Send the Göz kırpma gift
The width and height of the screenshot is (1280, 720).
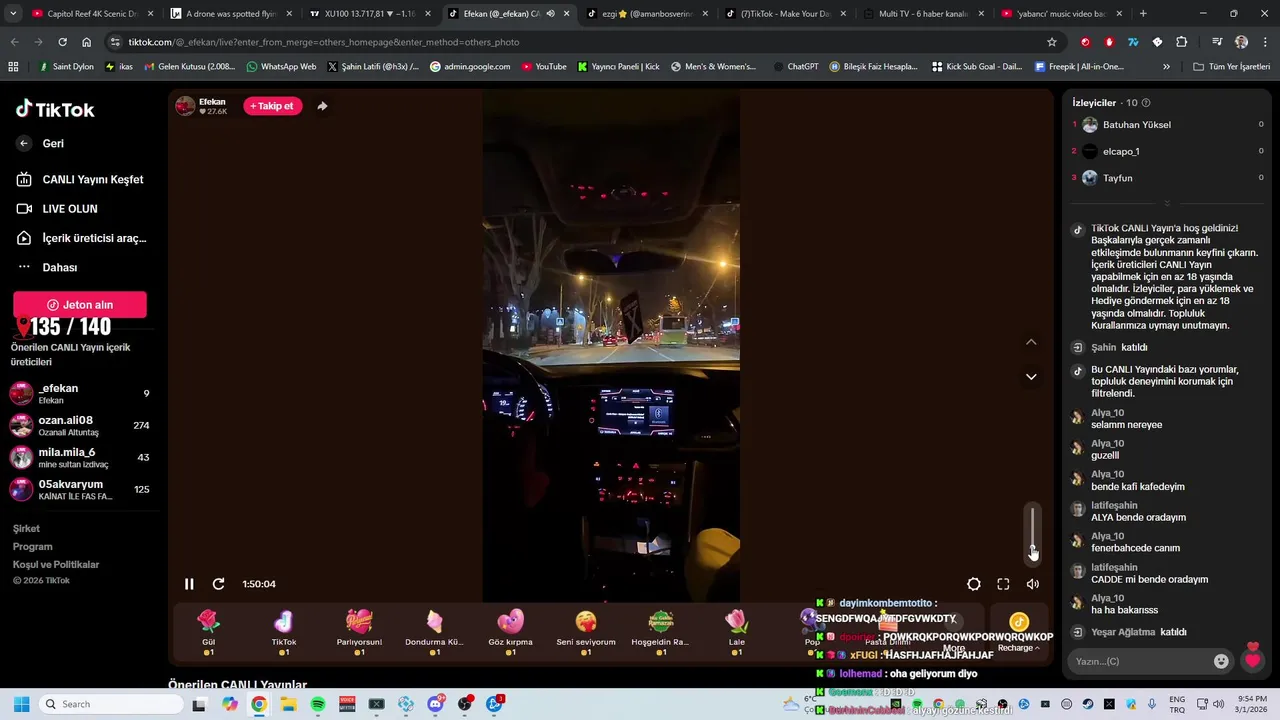coord(510,632)
